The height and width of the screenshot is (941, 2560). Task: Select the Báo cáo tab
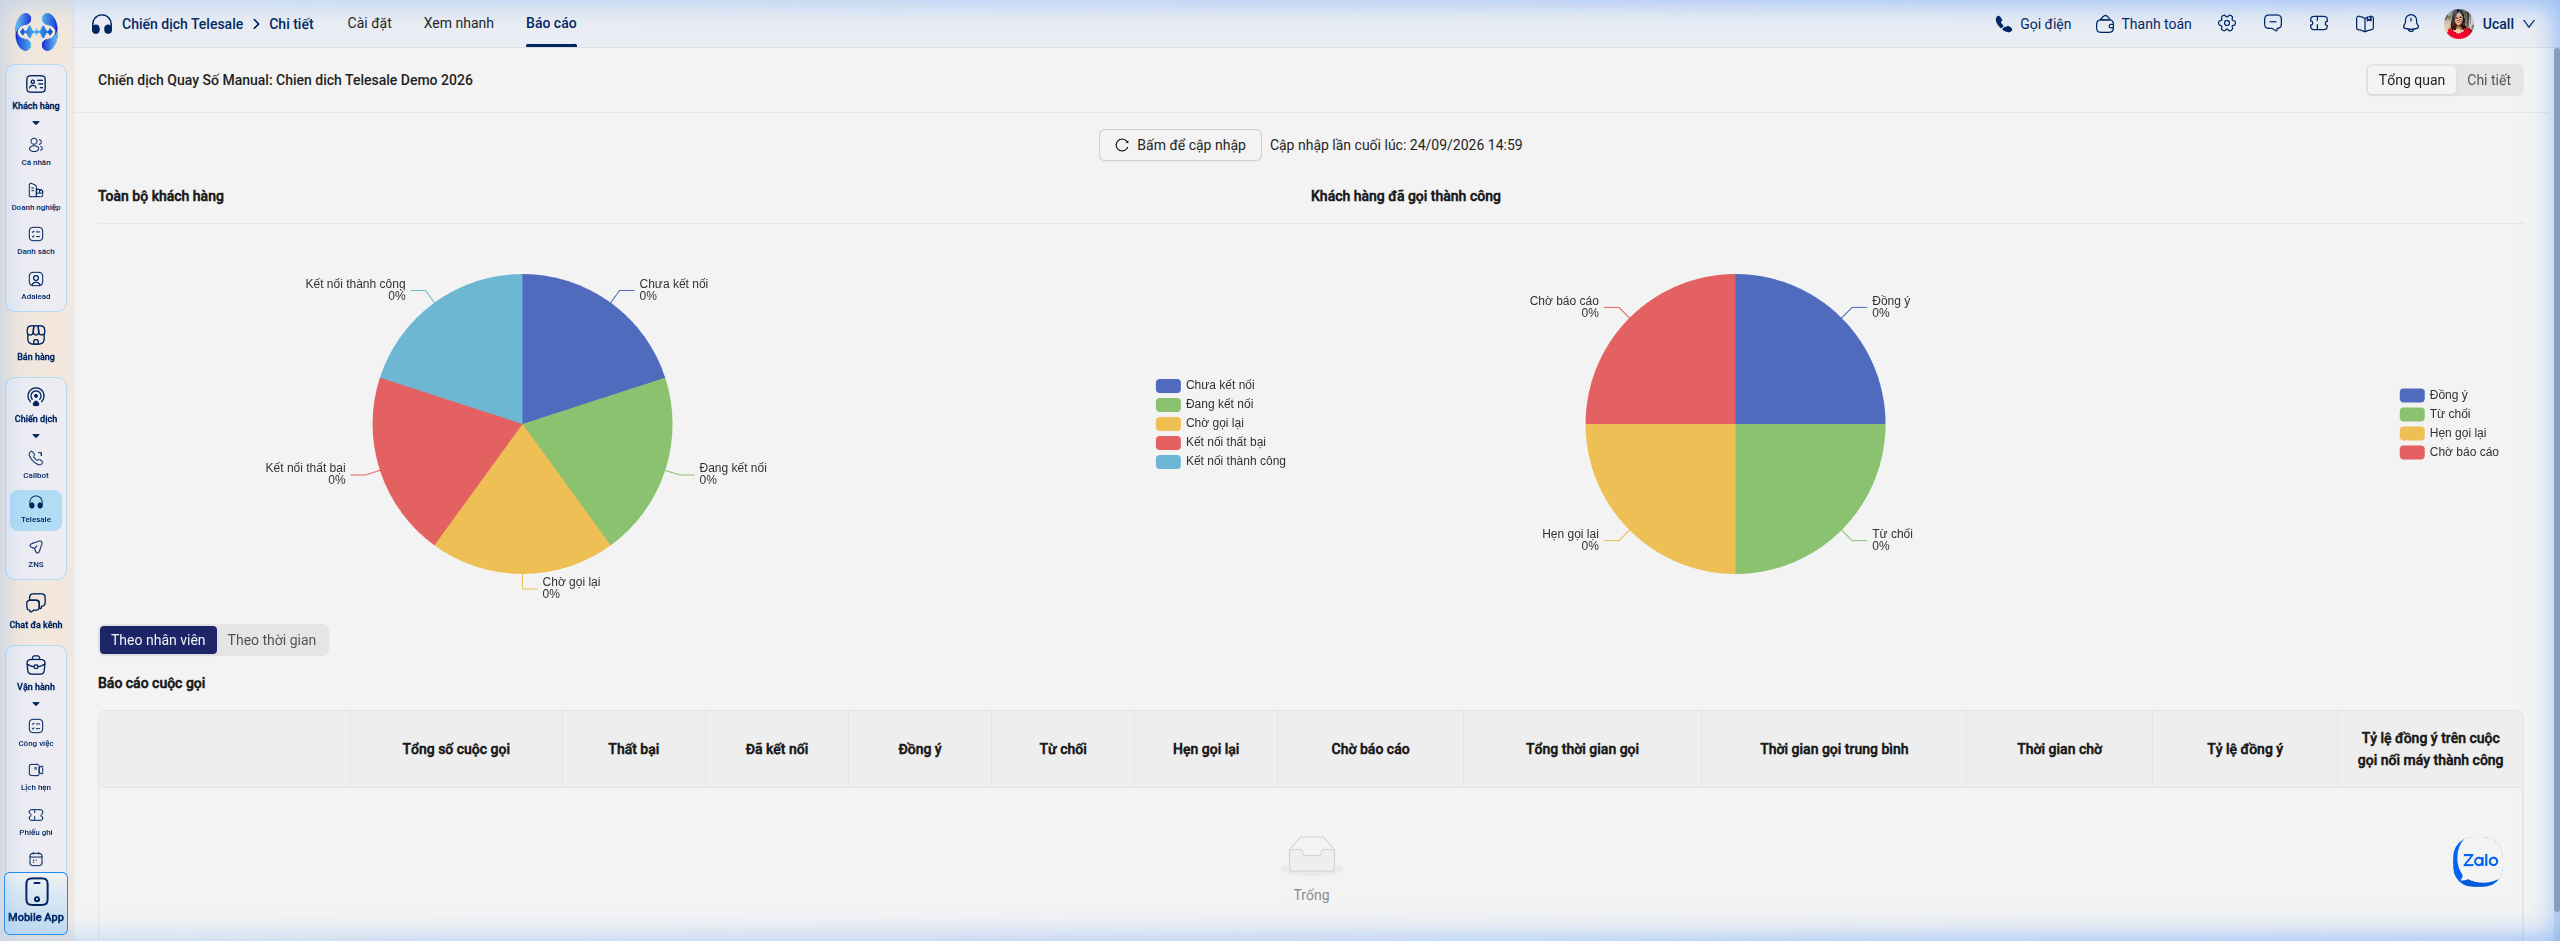click(551, 23)
